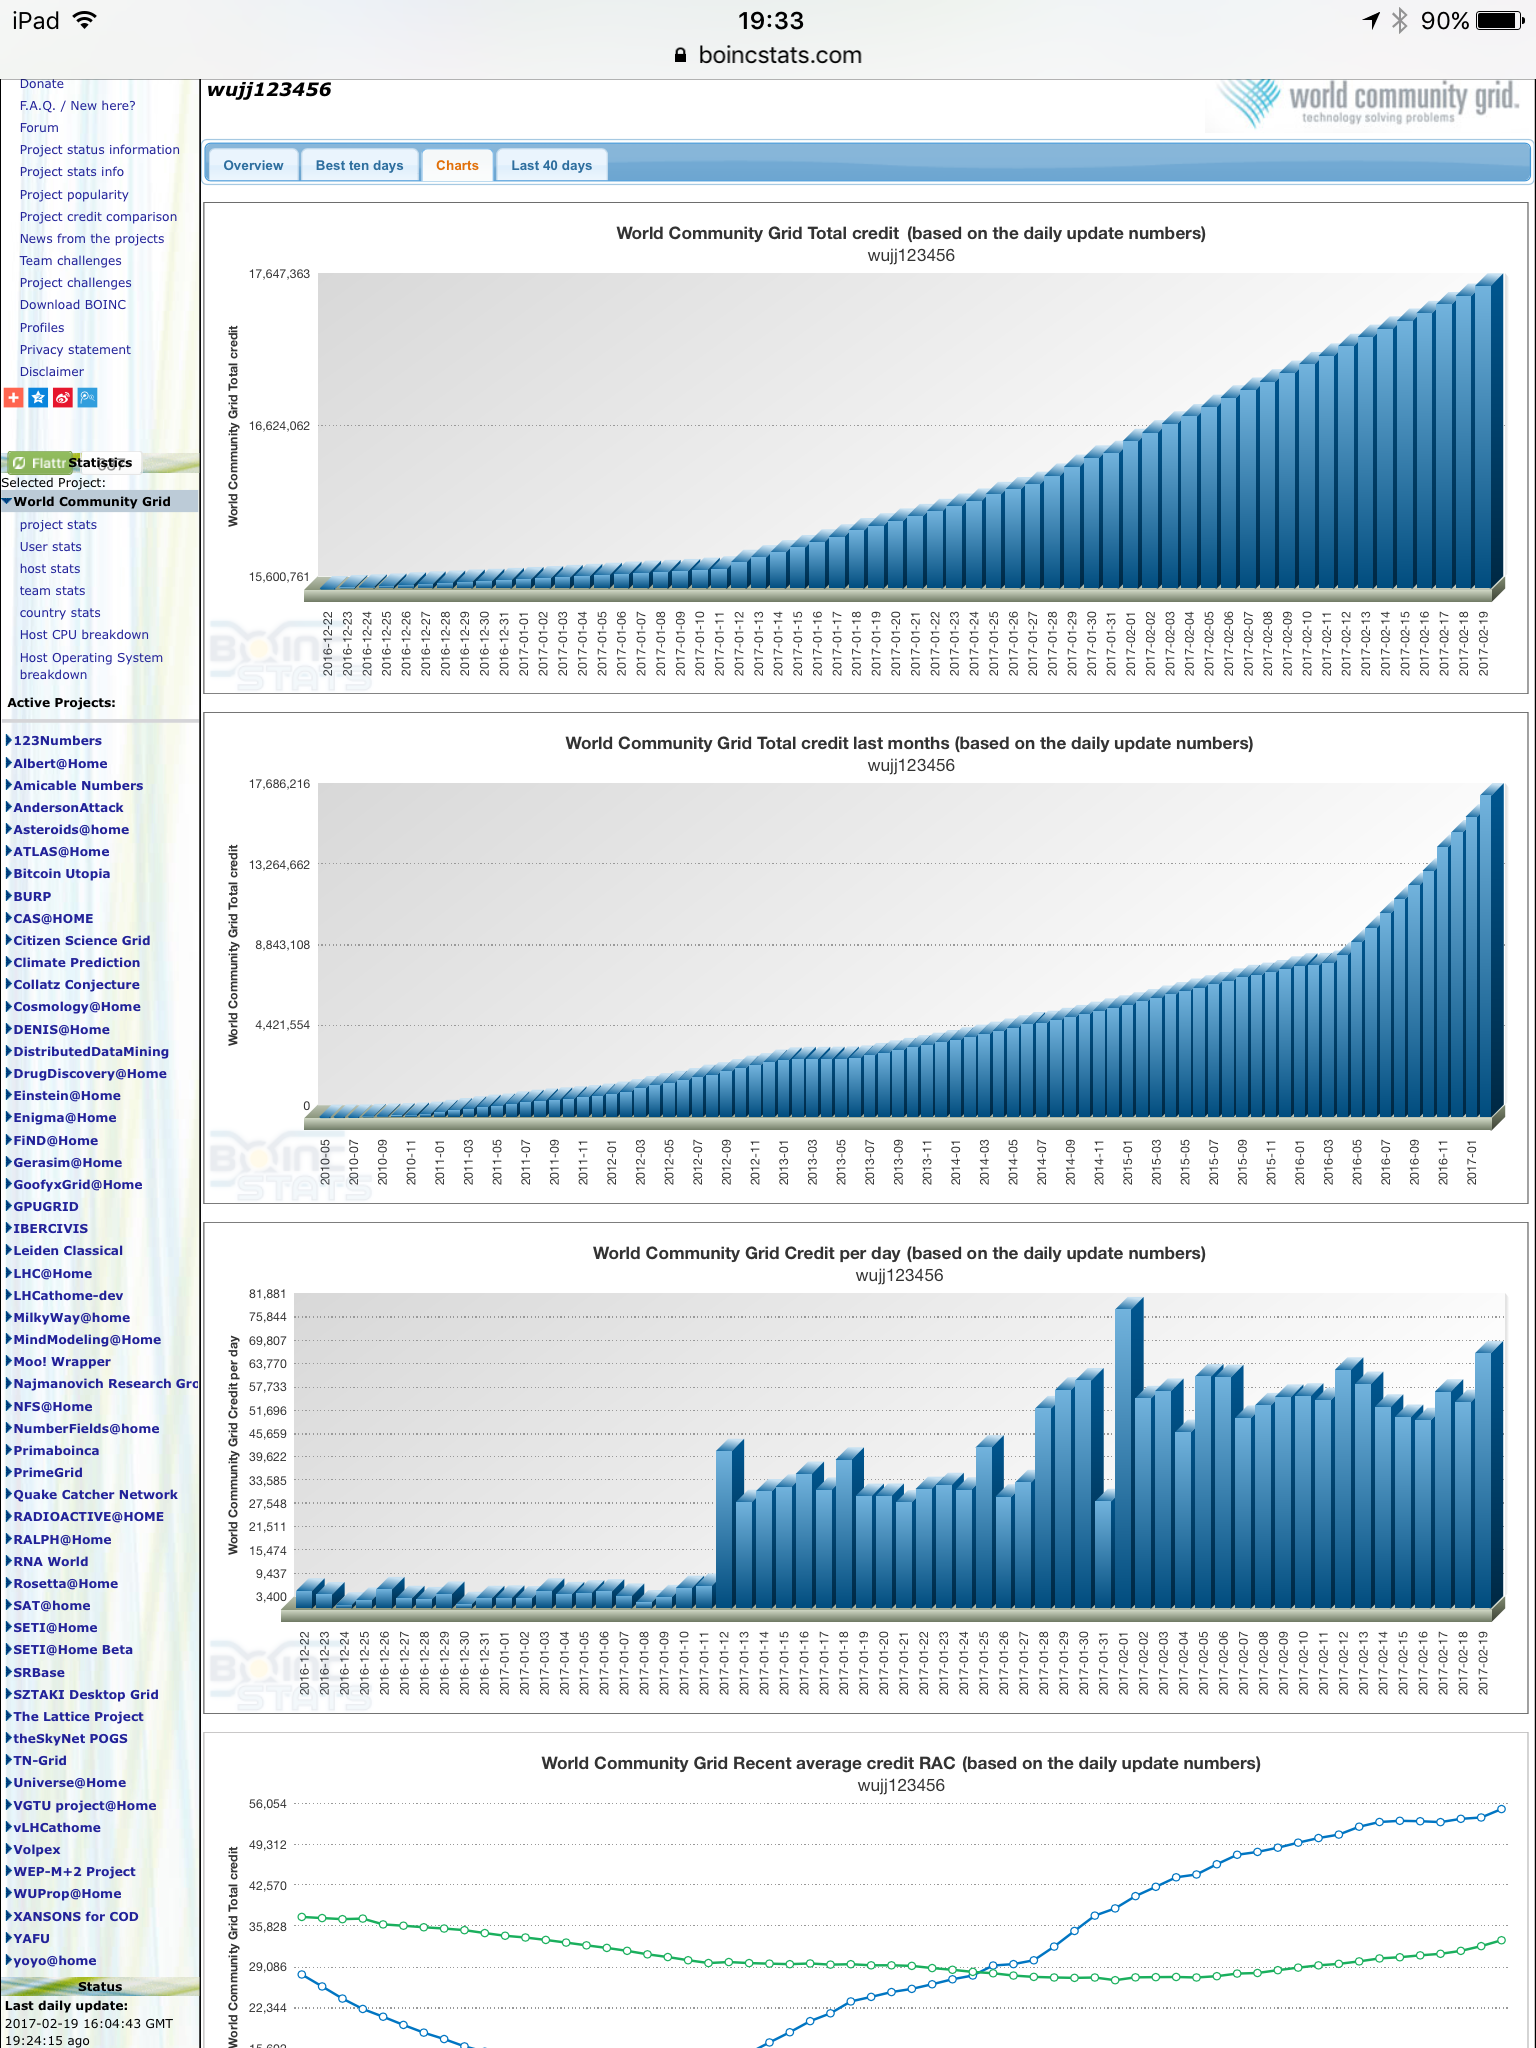
Task: Open Project stats info link
Action: pos(72,171)
